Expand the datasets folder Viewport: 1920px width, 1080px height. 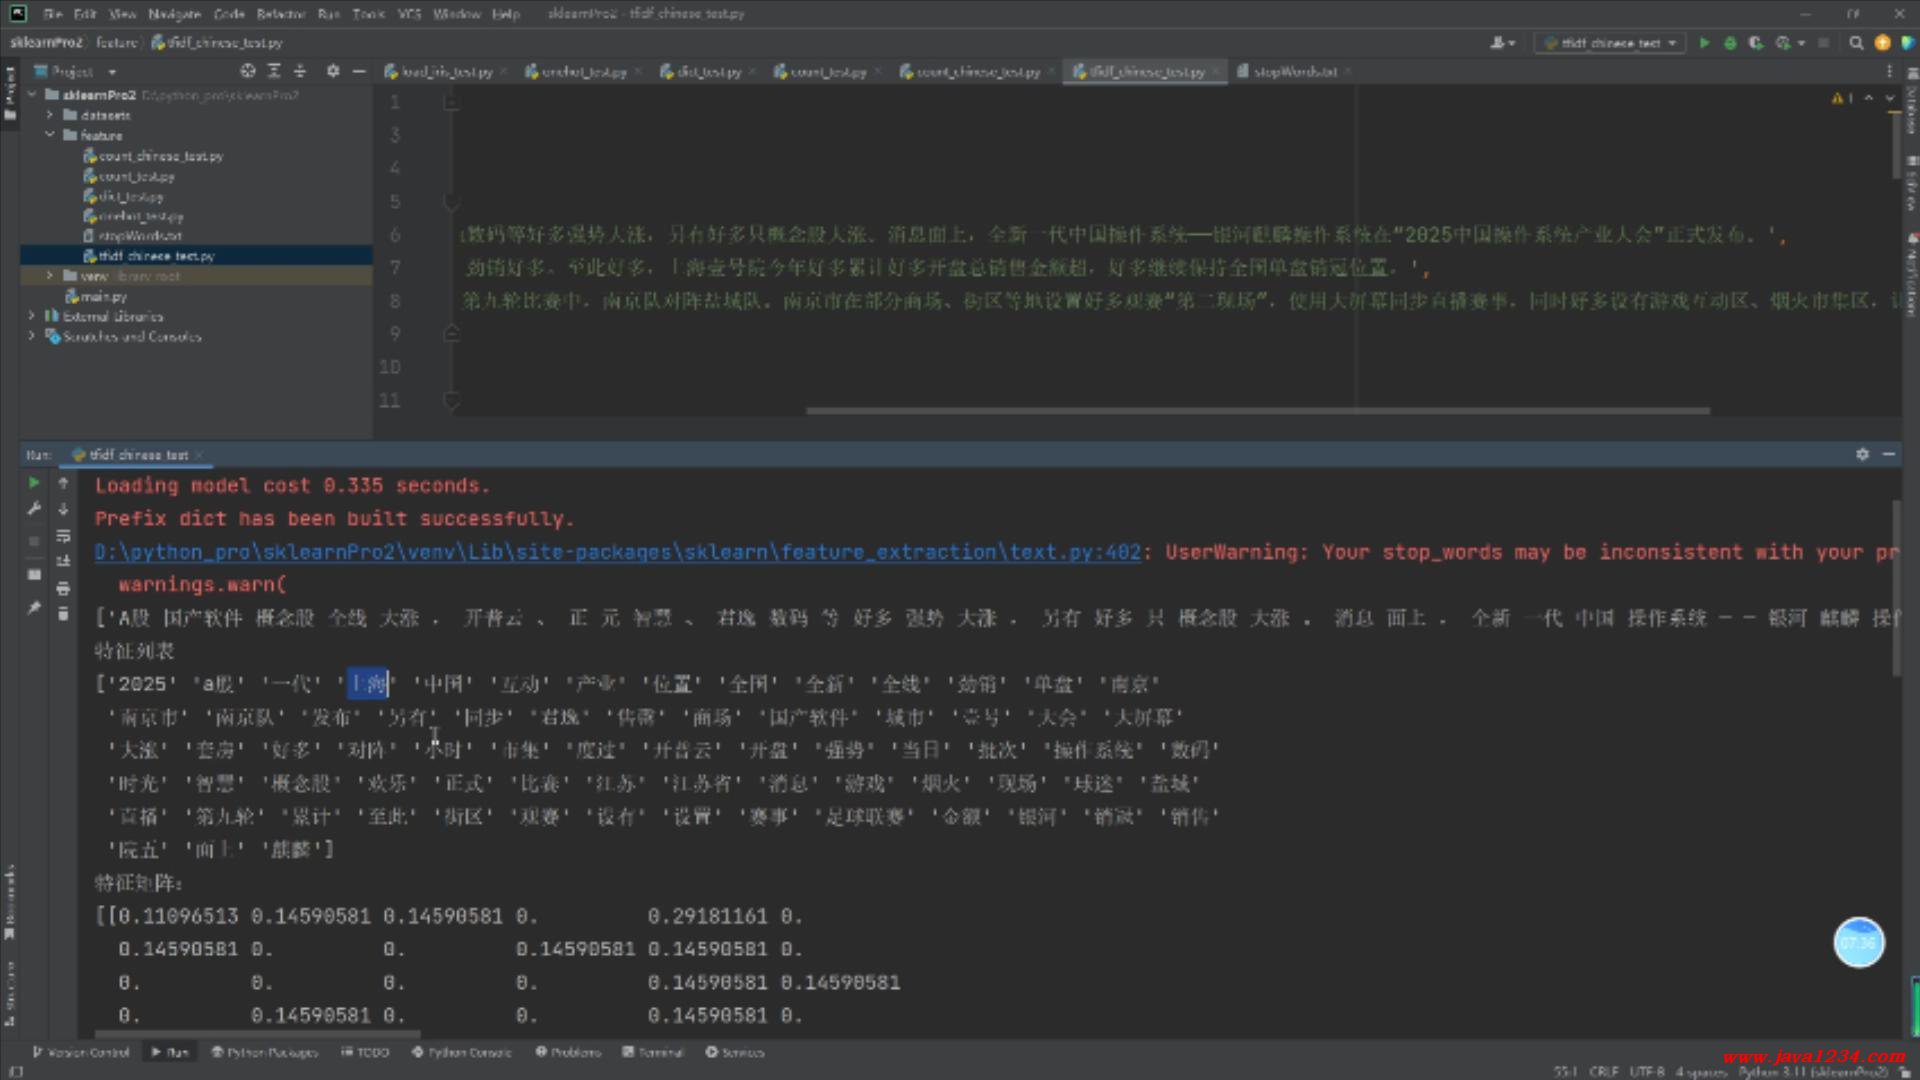click(50, 115)
